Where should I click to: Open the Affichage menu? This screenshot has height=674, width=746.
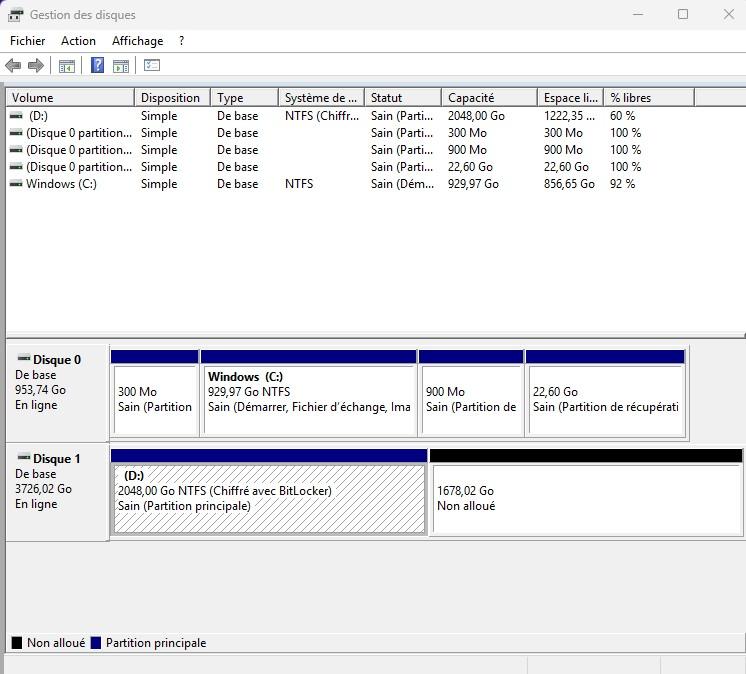point(137,41)
